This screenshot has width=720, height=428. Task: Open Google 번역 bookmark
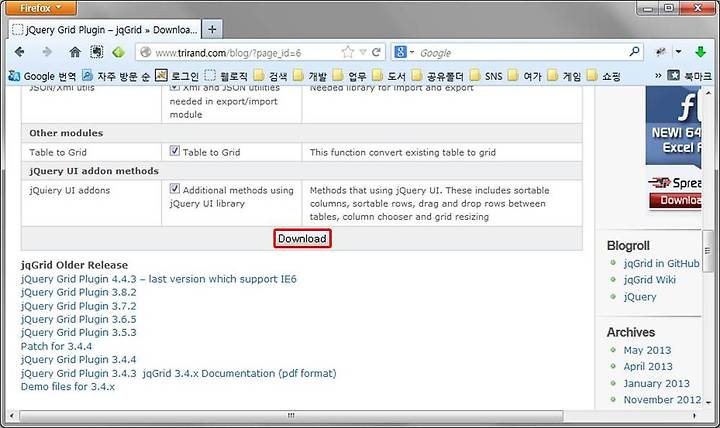click(x=42, y=76)
